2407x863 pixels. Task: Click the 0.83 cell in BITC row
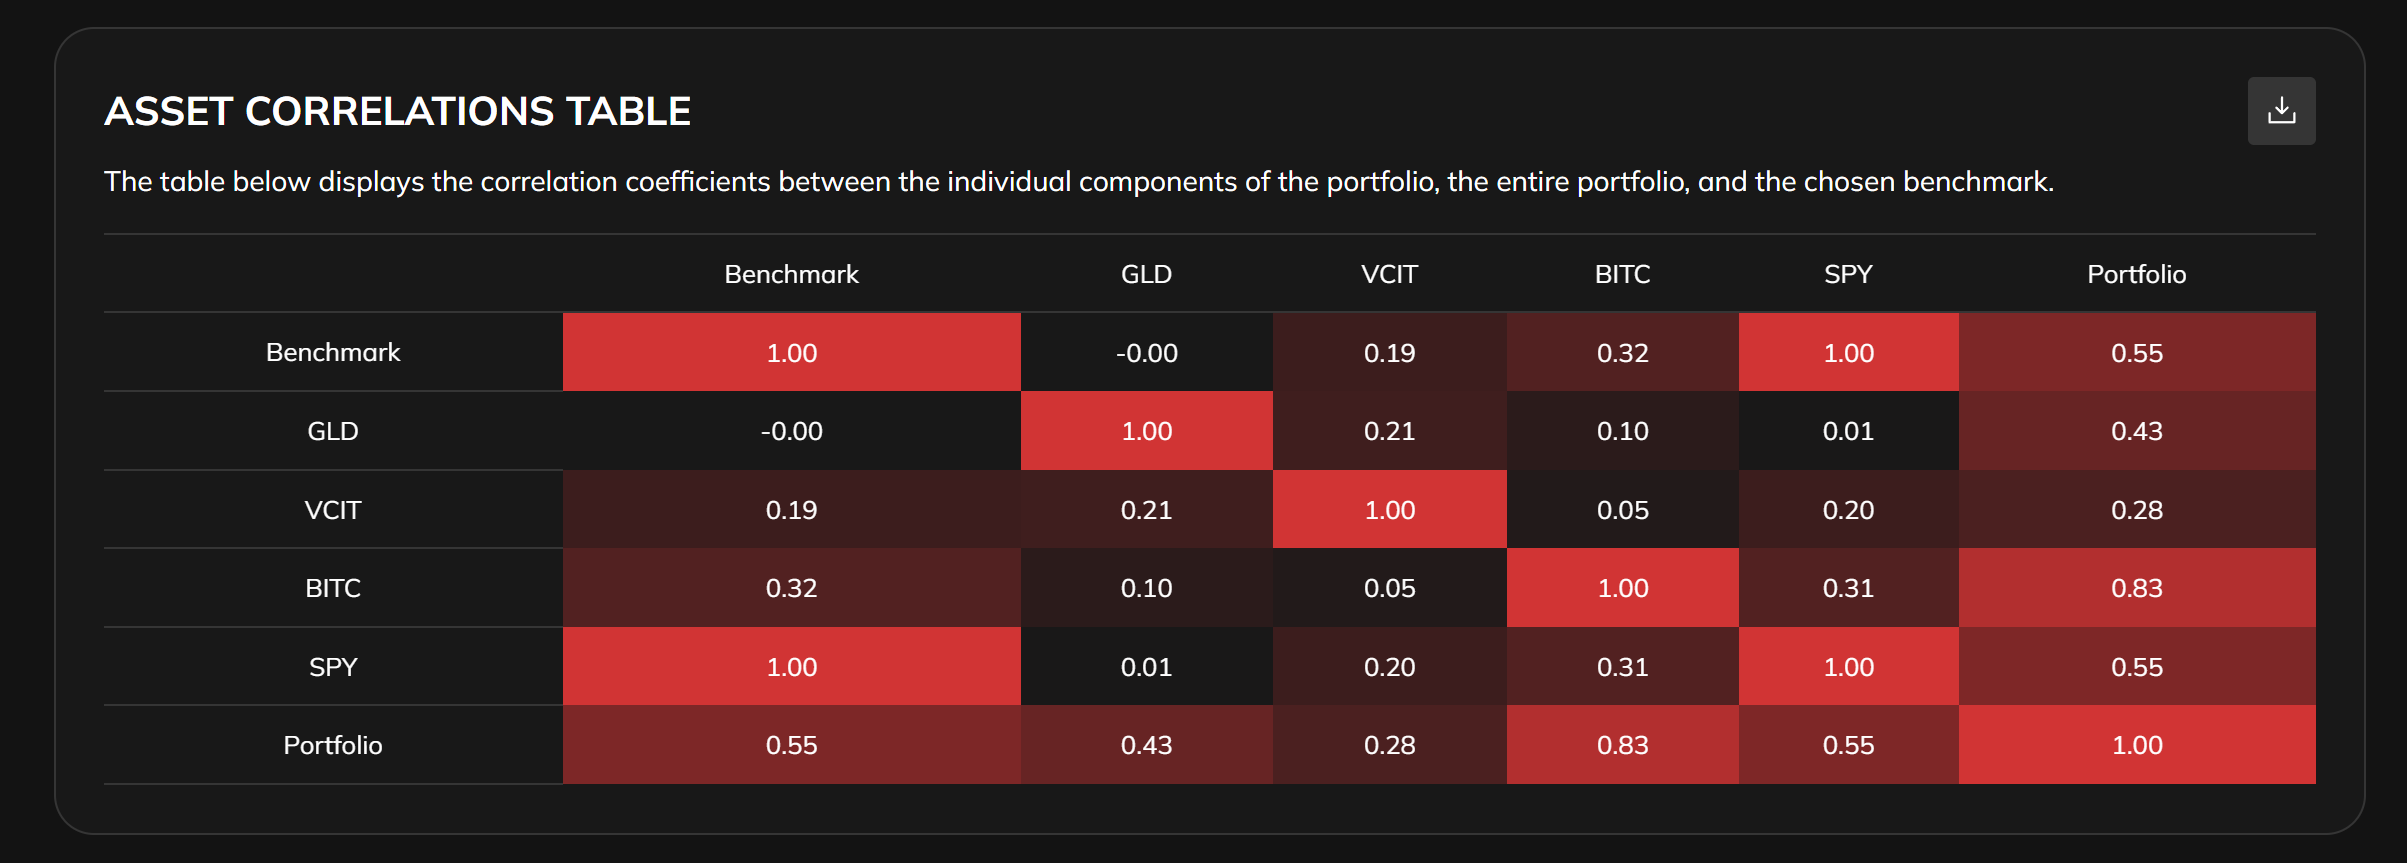point(2136,588)
